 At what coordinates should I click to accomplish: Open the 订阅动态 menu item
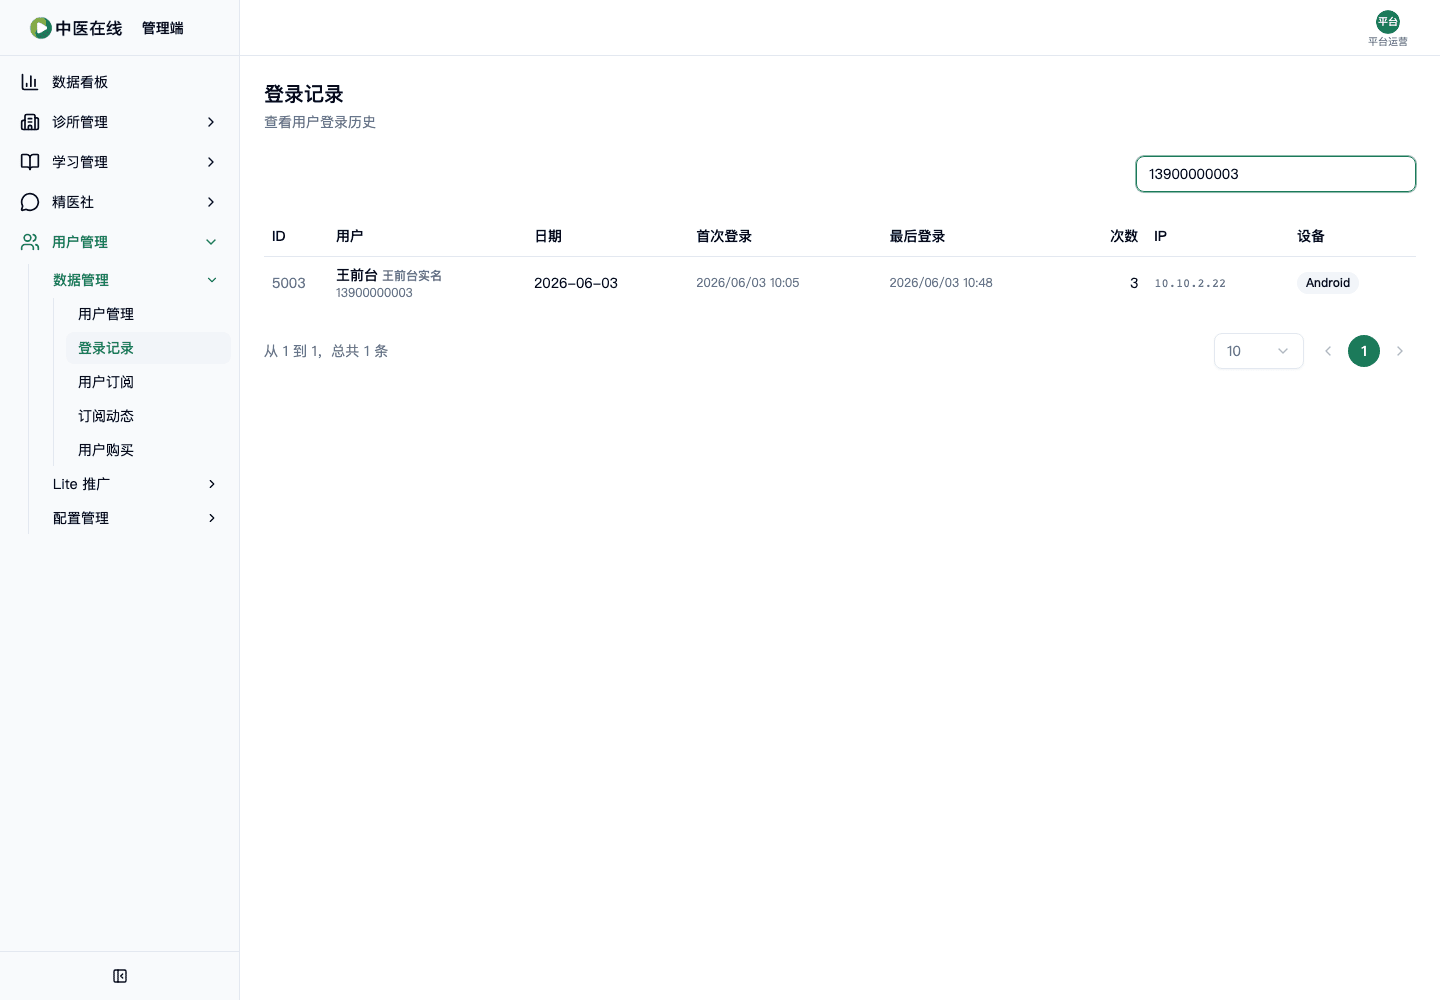[148, 416]
